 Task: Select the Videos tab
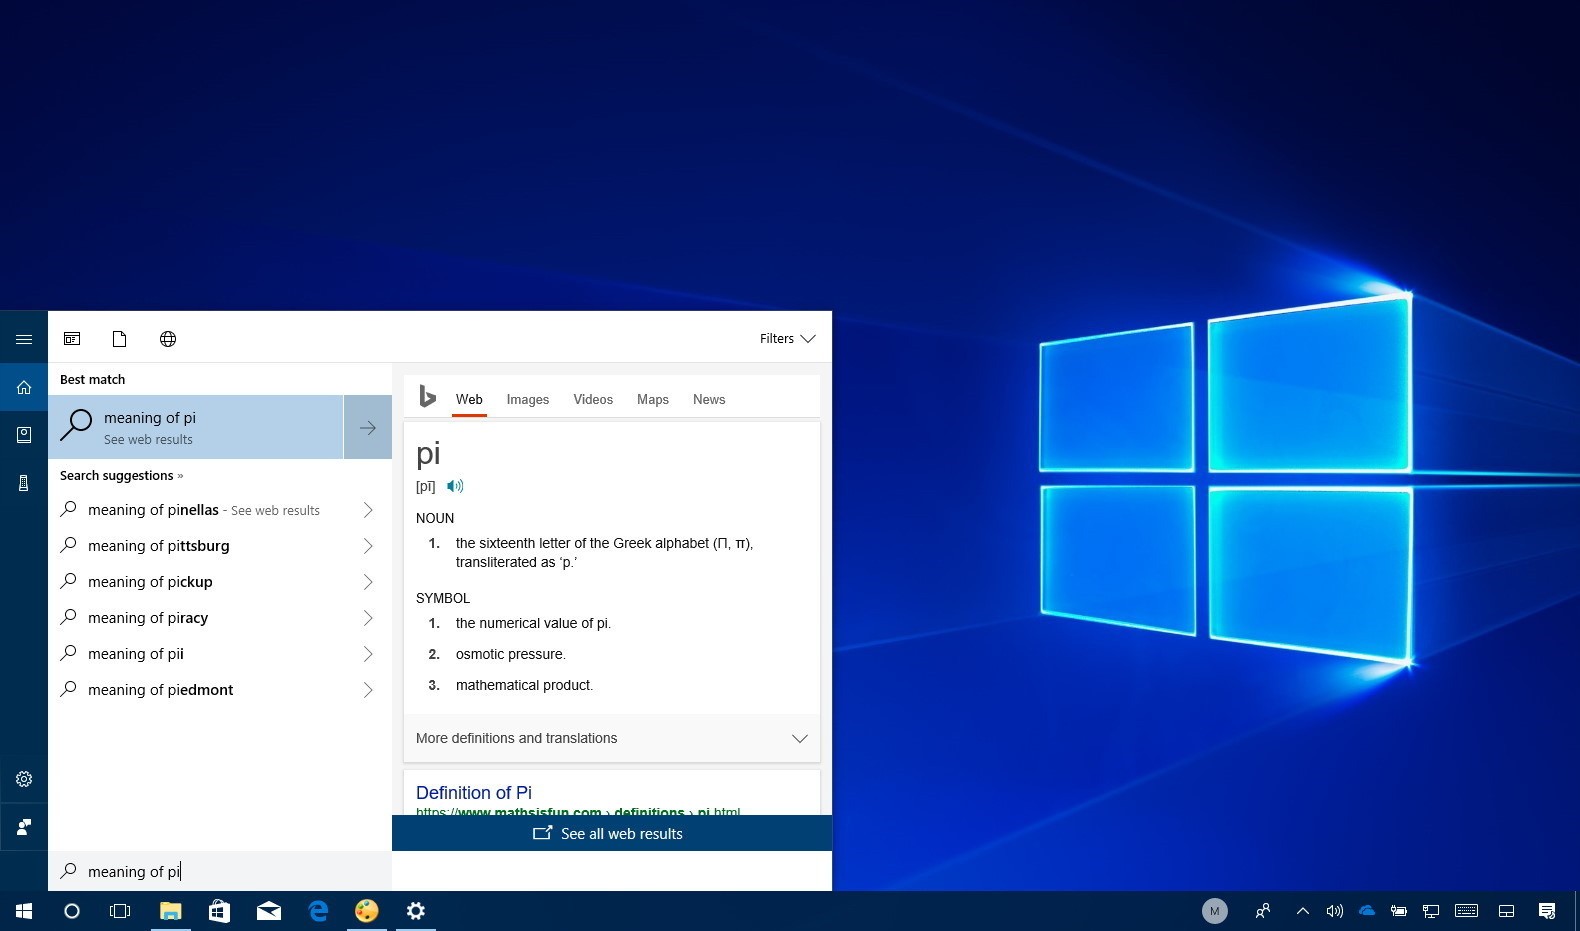tap(592, 399)
